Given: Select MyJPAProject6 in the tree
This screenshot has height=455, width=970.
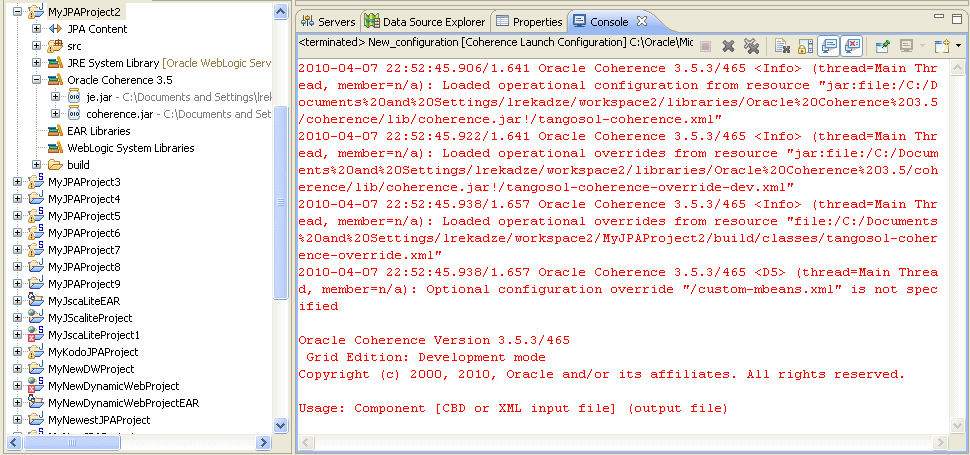Looking at the screenshot, I should pos(84,233).
